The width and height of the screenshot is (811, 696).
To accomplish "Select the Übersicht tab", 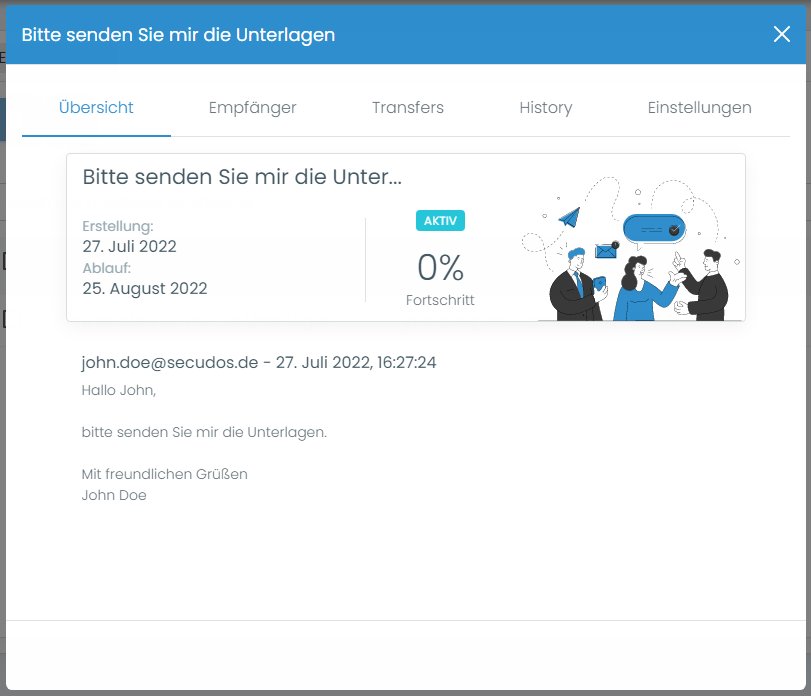I will [x=96, y=107].
